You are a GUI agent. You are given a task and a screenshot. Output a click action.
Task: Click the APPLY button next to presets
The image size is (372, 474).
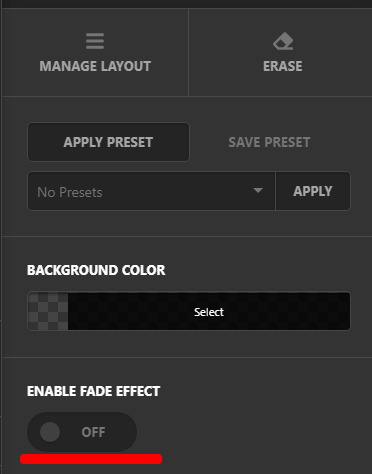point(313,191)
